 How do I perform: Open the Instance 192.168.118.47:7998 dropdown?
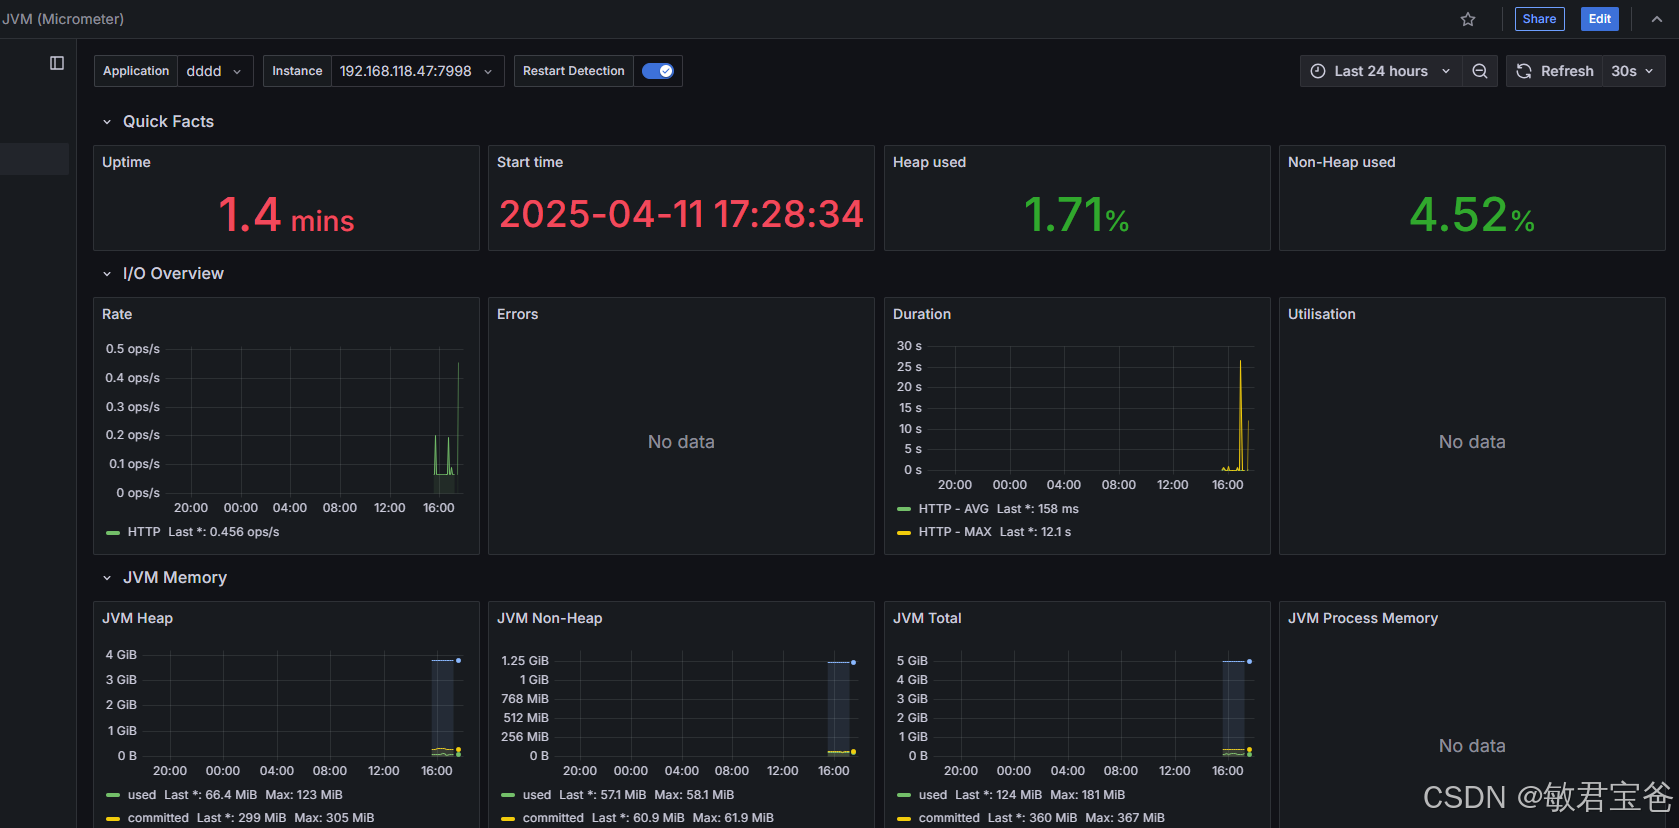coord(417,71)
